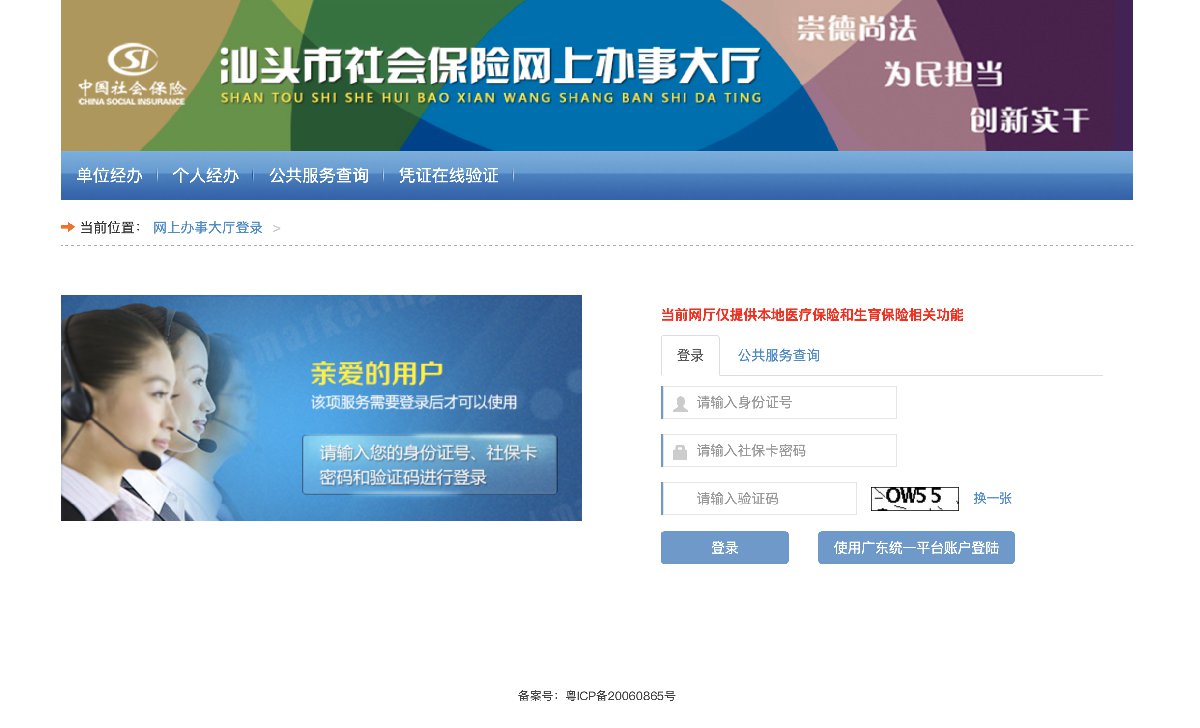Open the 个人经办 navigation menu
The height and width of the screenshot is (728, 1200).
pyautogui.click(x=205, y=176)
